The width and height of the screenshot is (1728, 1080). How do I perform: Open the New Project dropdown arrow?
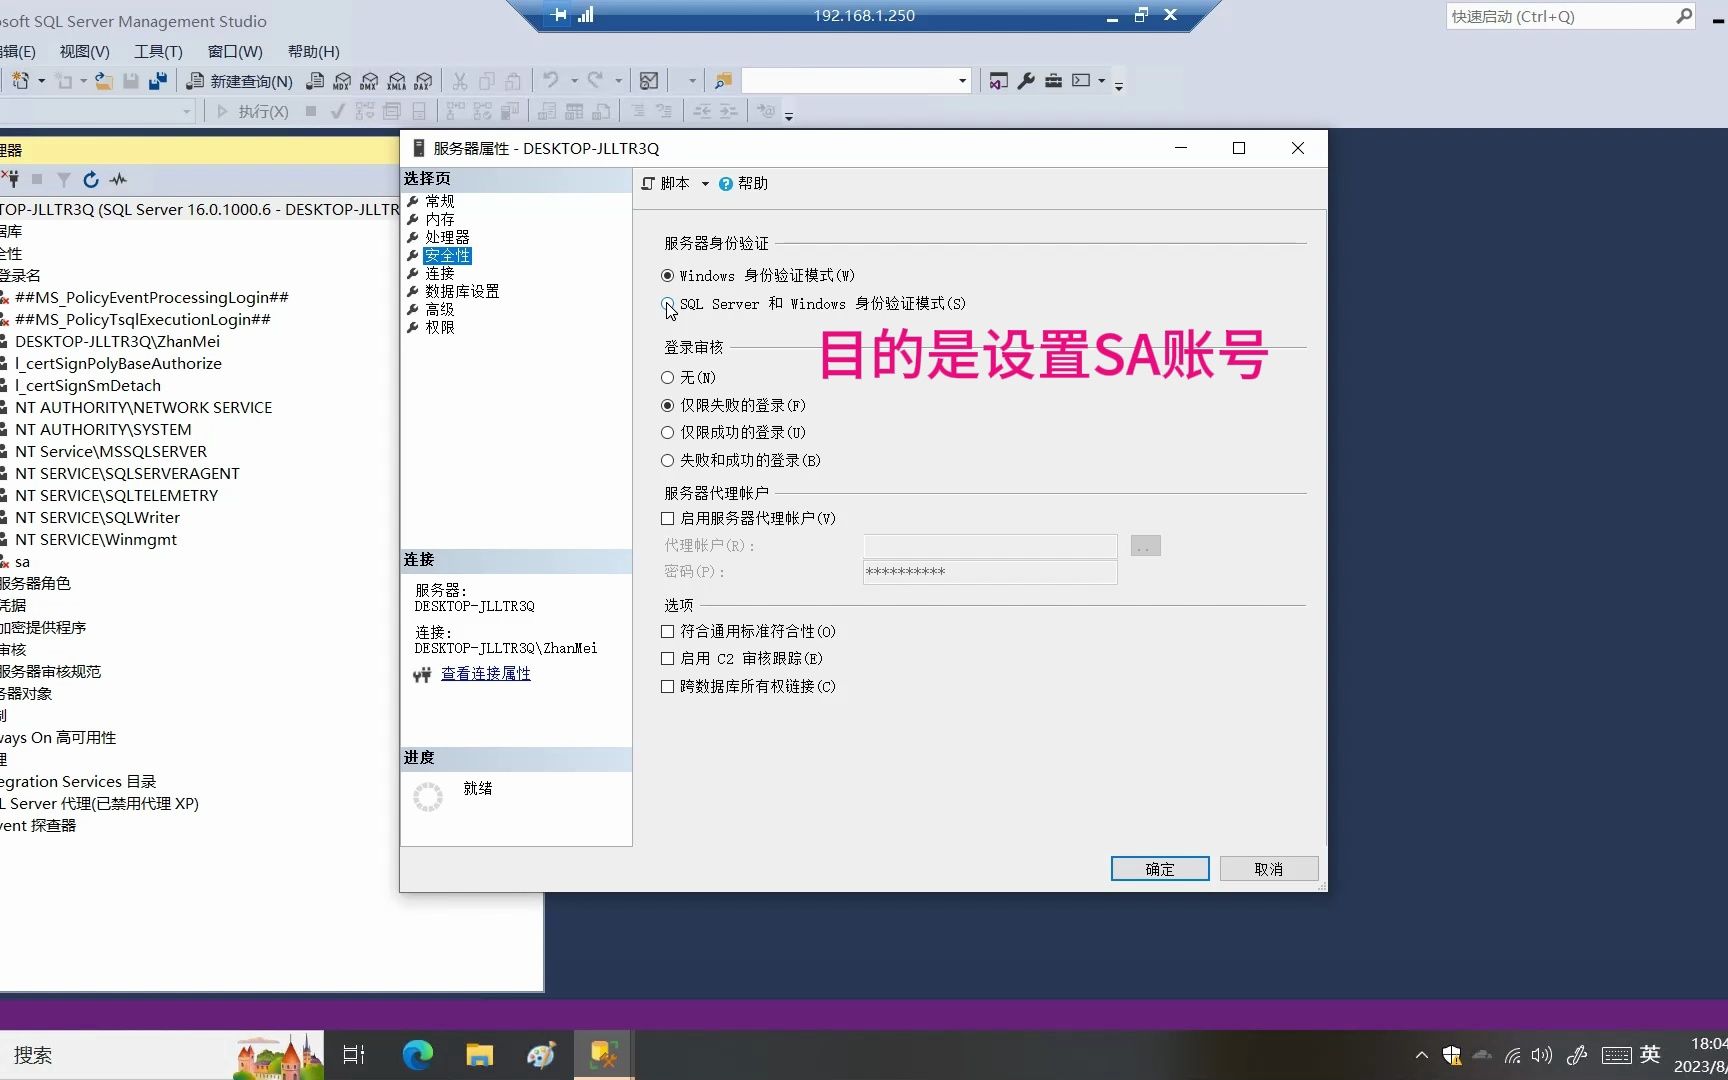click(41, 81)
